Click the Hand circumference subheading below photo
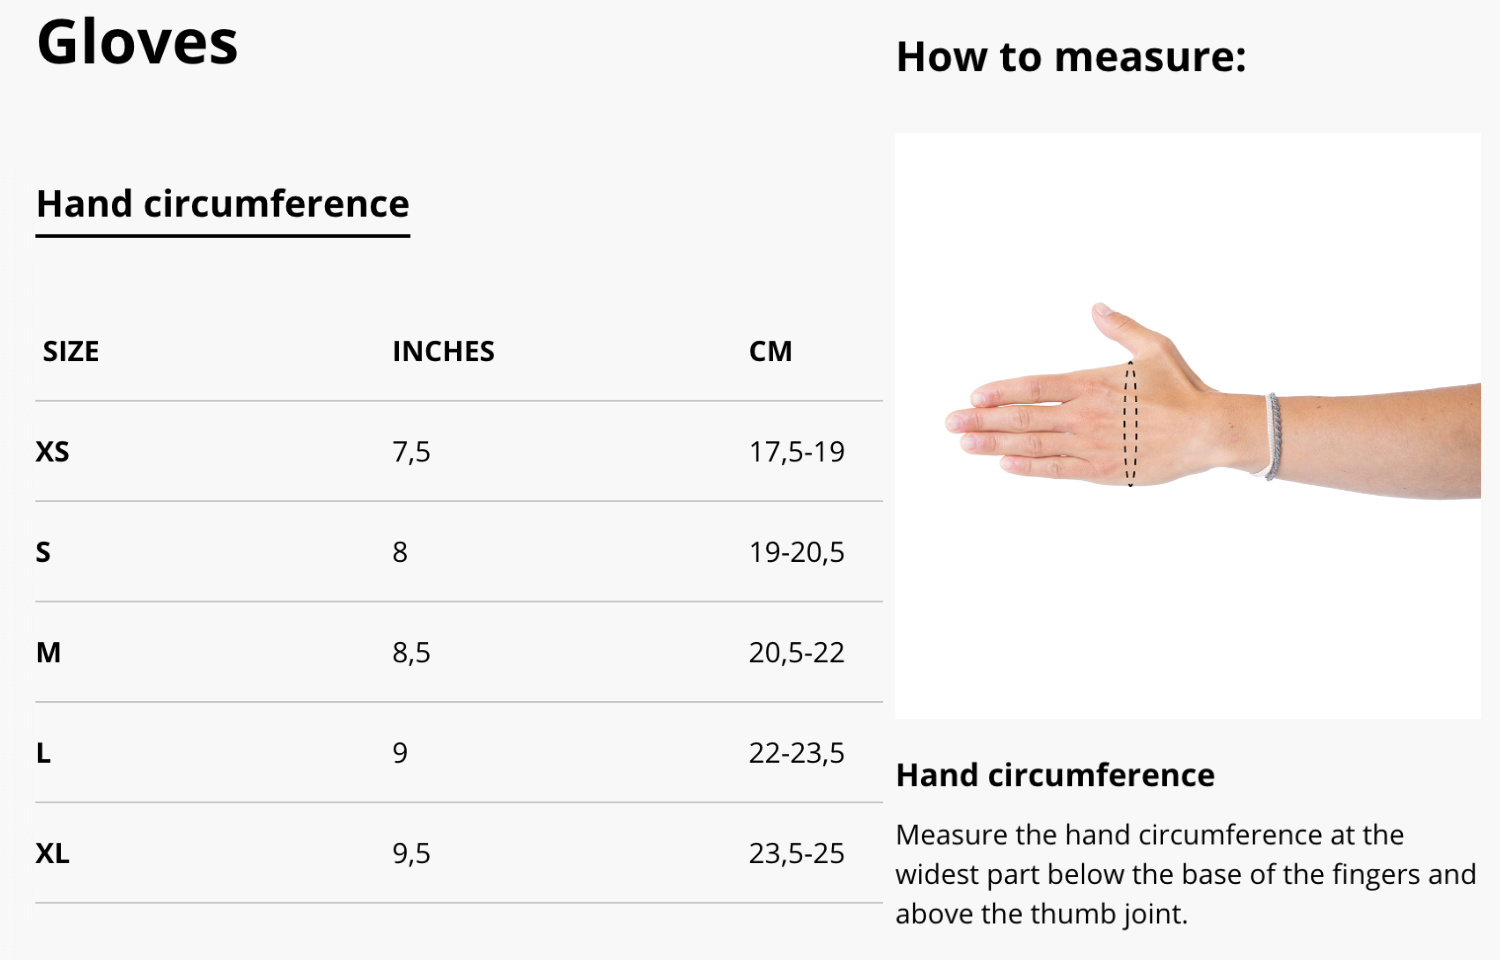This screenshot has width=1500, height=960. point(1054,775)
